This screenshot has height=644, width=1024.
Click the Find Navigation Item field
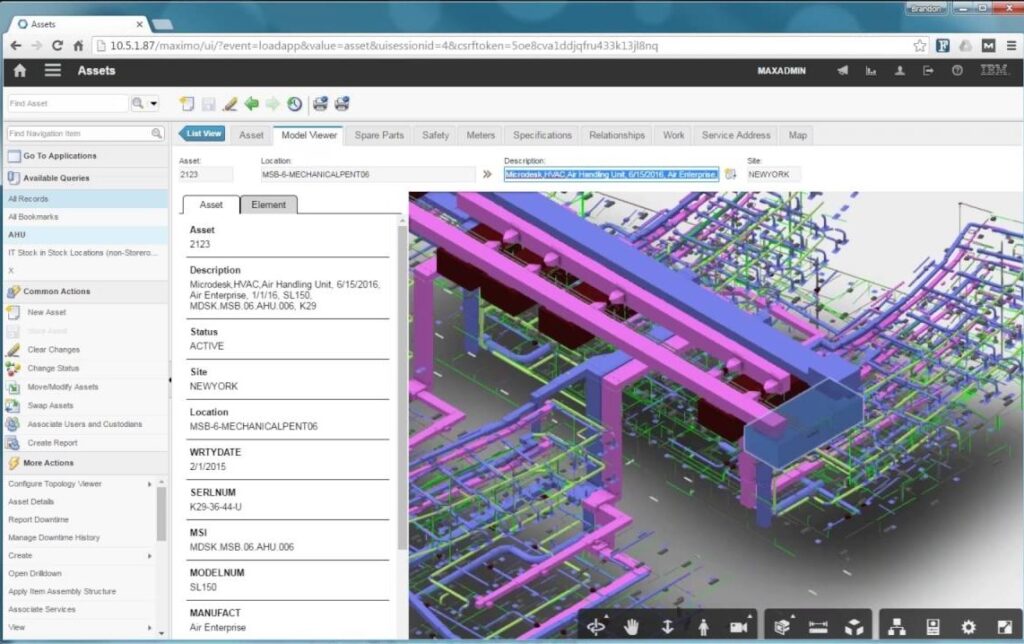pyautogui.click(x=78, y=133)
